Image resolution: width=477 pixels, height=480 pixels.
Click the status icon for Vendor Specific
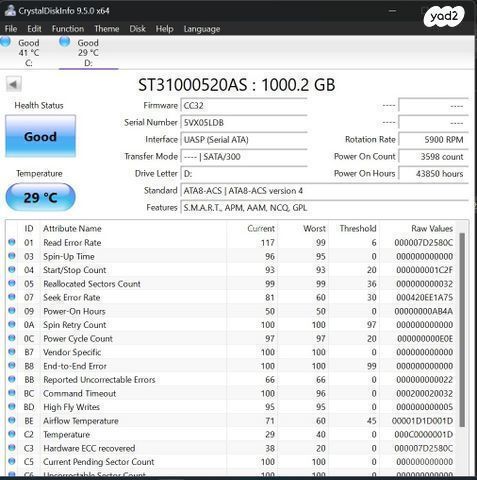coord(12,351)
